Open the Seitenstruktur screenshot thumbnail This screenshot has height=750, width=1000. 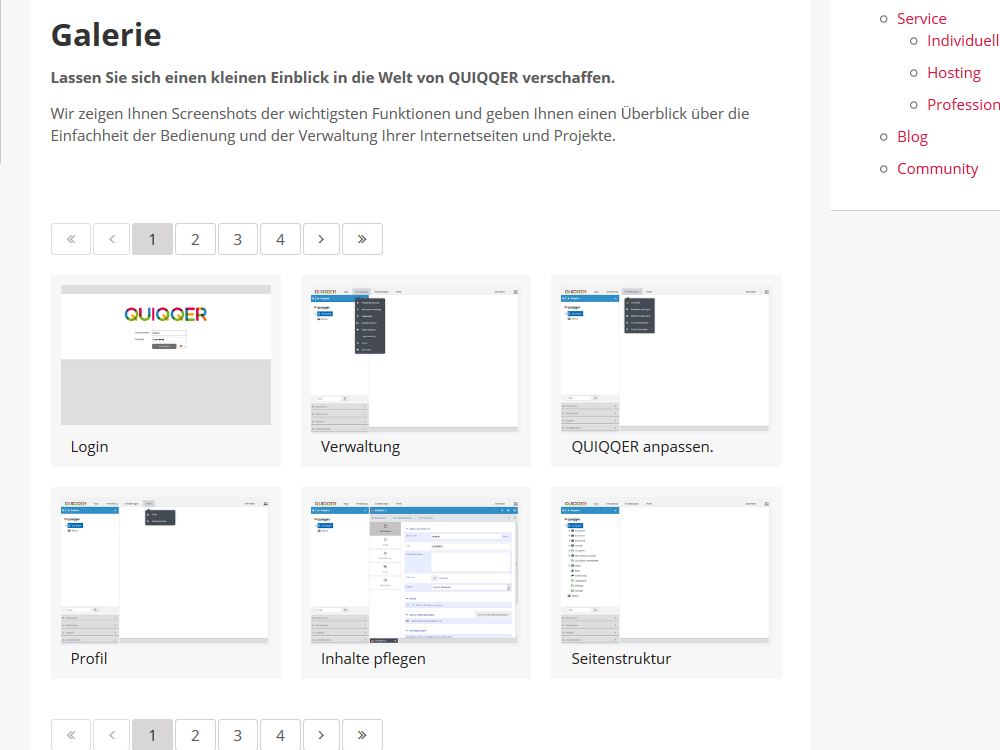(666, 571)
